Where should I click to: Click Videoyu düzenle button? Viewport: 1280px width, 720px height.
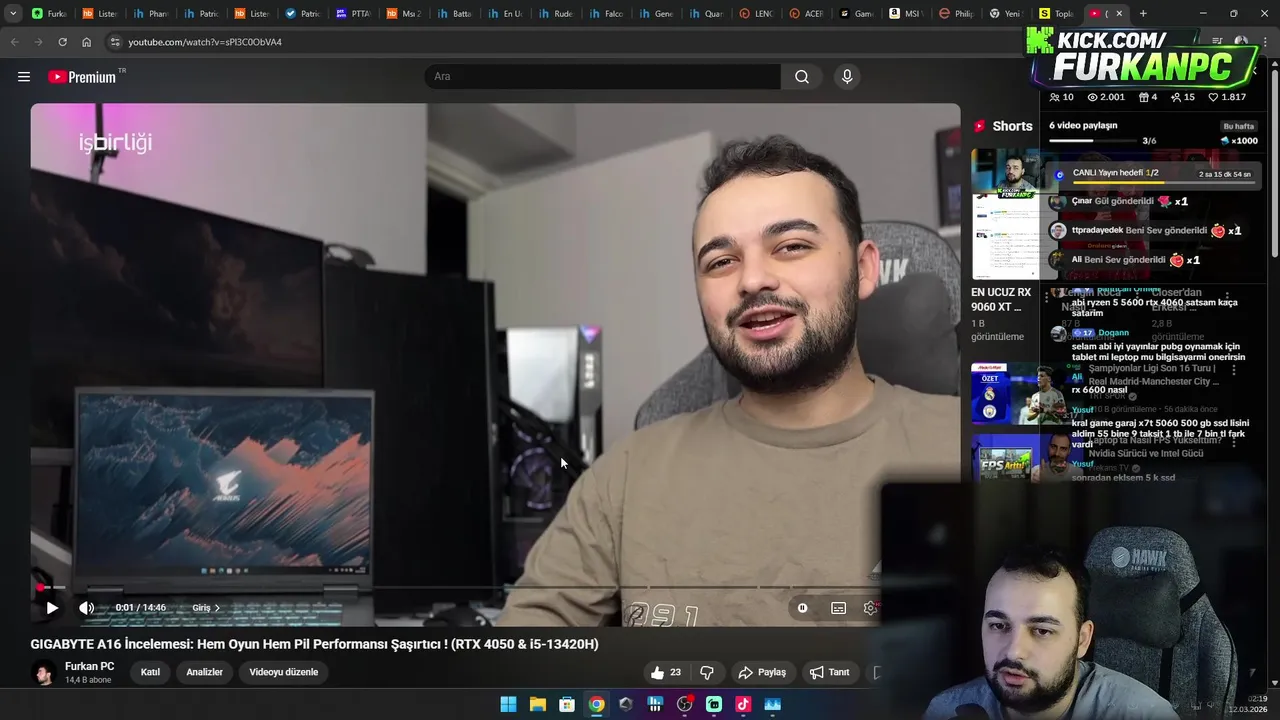click(284, 672)
